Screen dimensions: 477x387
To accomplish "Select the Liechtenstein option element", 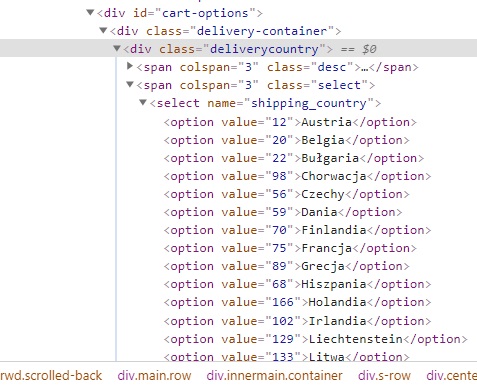I will (x=316, y=339).
